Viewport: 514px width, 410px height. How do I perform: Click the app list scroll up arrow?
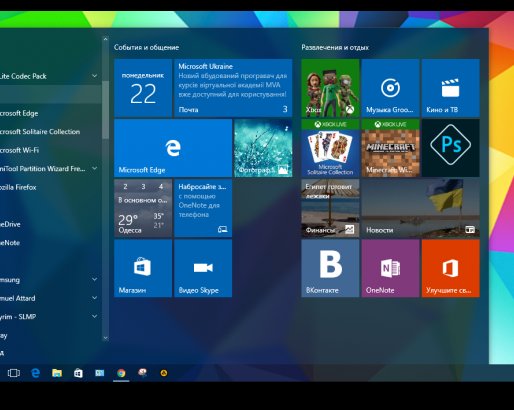[105, 39]
